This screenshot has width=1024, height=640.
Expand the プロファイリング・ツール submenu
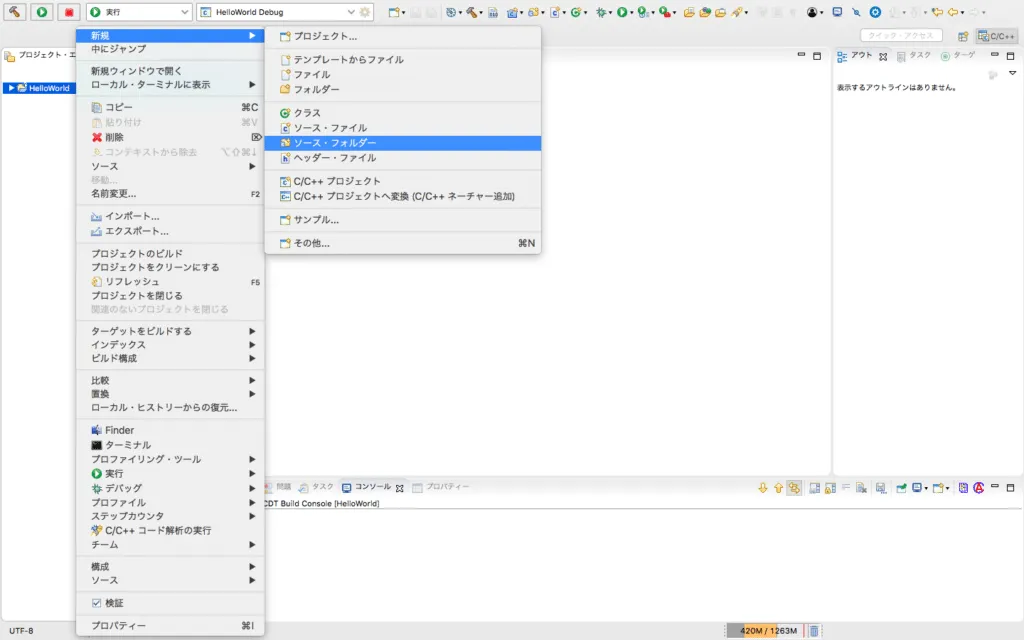click(x=171, y=459)
